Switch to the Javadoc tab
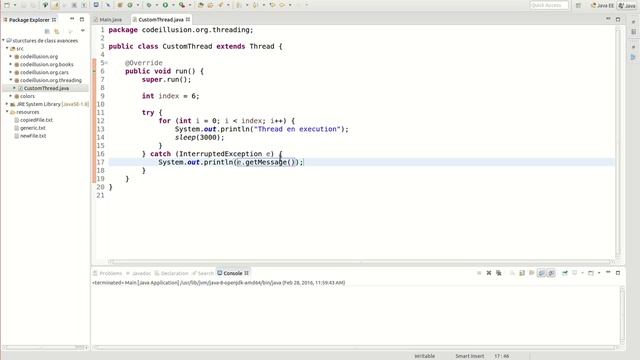The image size is (640, 360). point(138,273)
